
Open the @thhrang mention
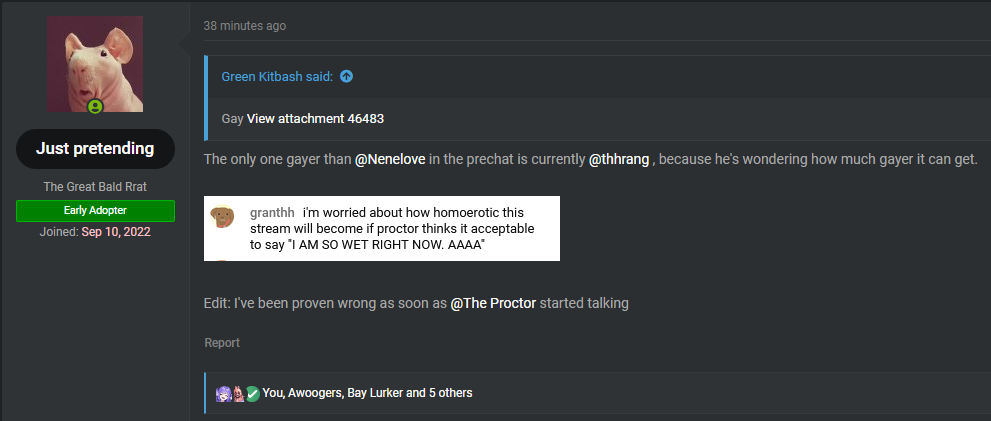619,159
